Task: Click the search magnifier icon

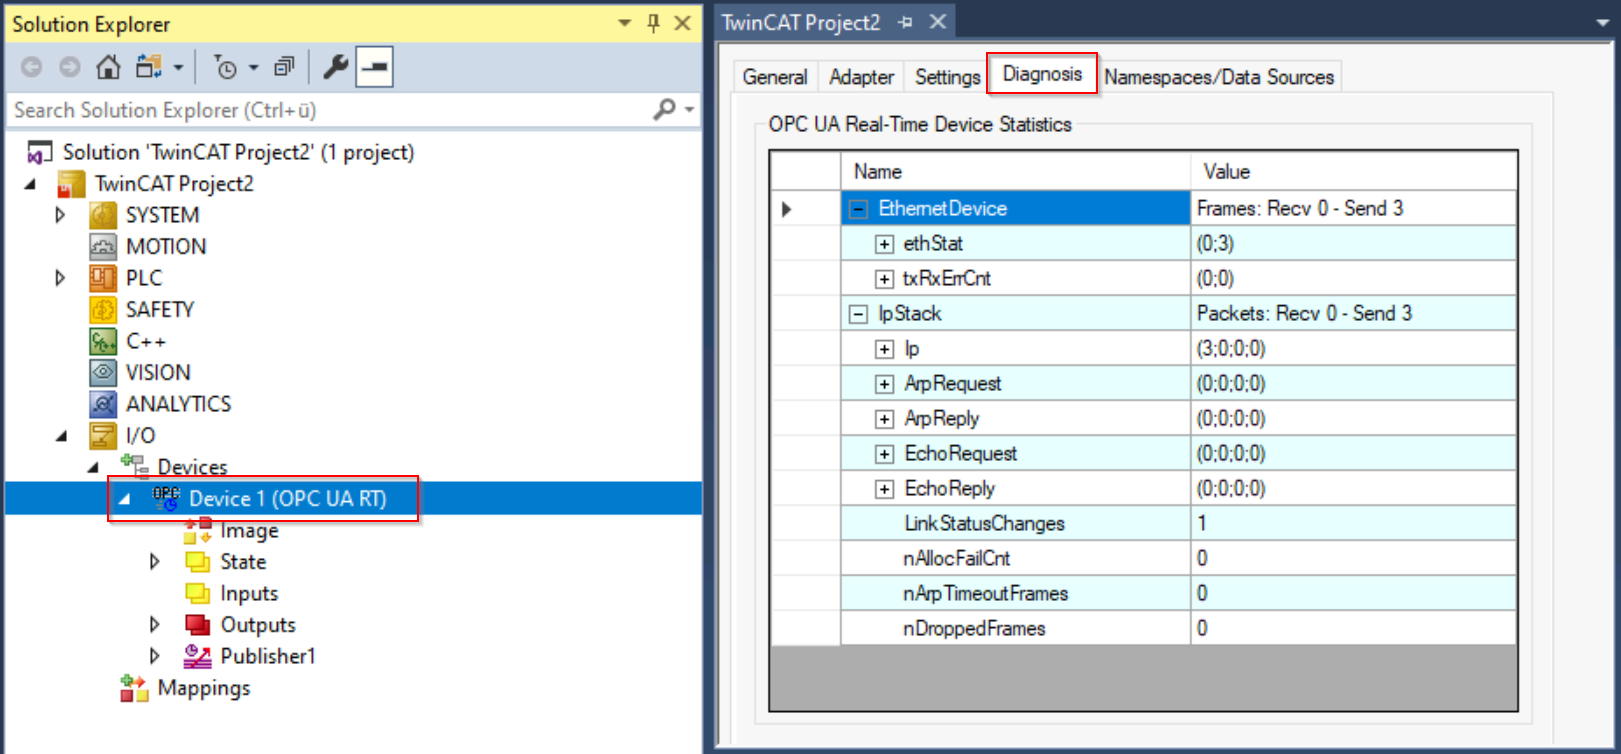Action: [664, 109]
